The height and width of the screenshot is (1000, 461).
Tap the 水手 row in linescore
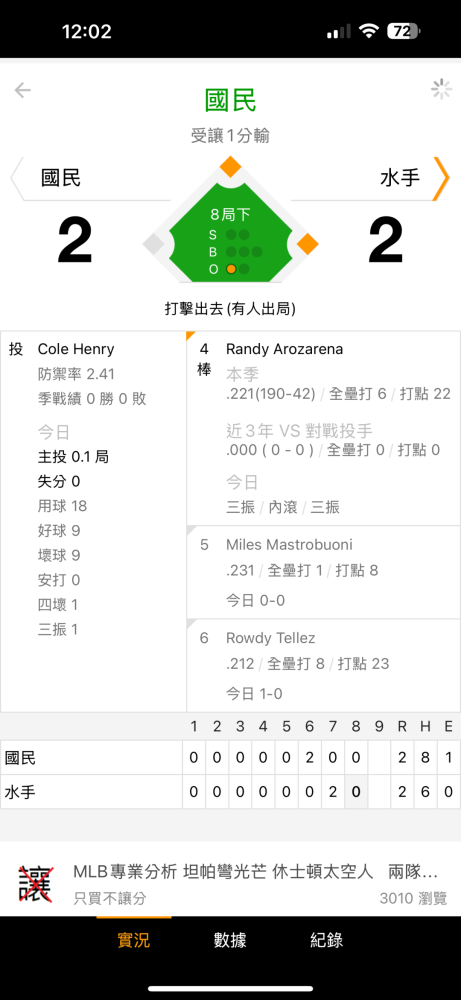230,791
